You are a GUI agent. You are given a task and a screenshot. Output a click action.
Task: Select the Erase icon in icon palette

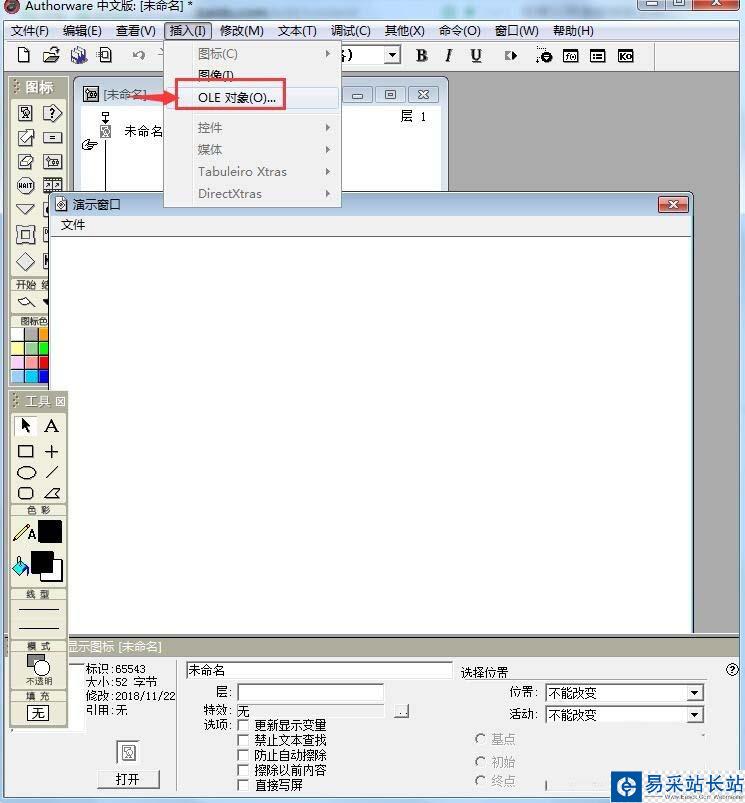[x=25, y=161]
